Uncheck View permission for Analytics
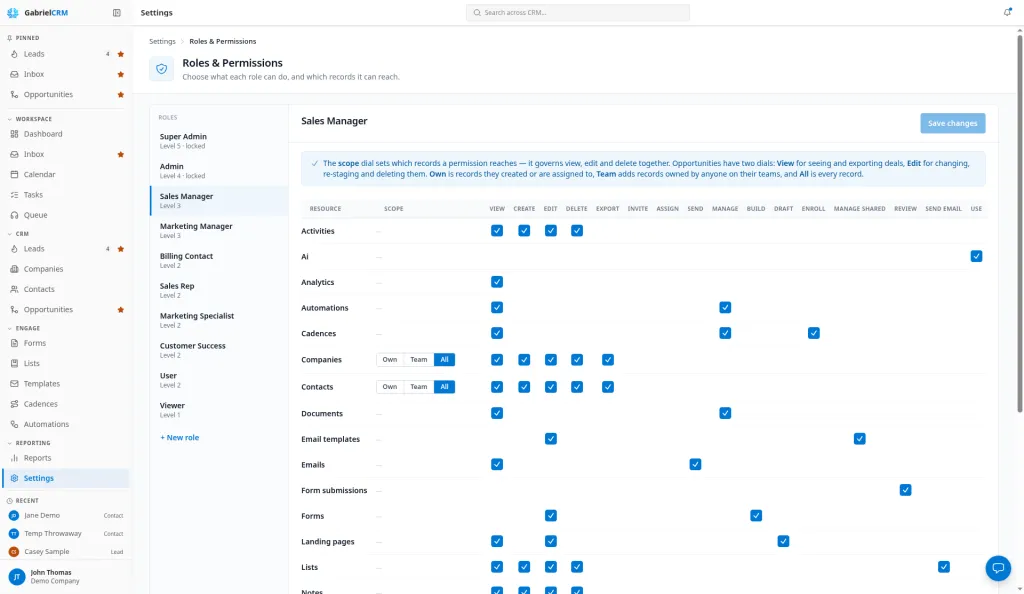1024x594 pixels. point(497,282)
